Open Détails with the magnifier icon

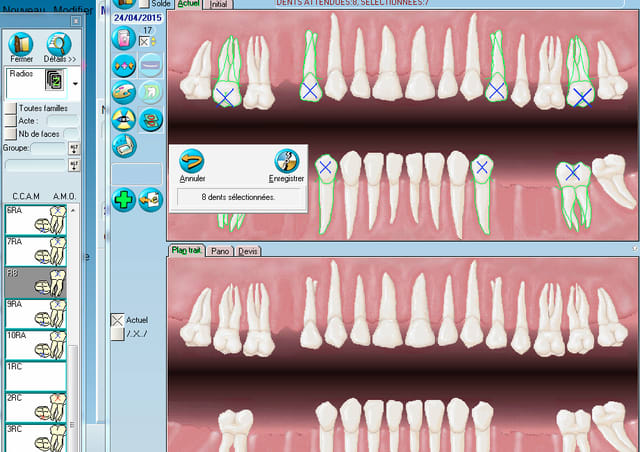pyautogui.click(x=59, y=44)
